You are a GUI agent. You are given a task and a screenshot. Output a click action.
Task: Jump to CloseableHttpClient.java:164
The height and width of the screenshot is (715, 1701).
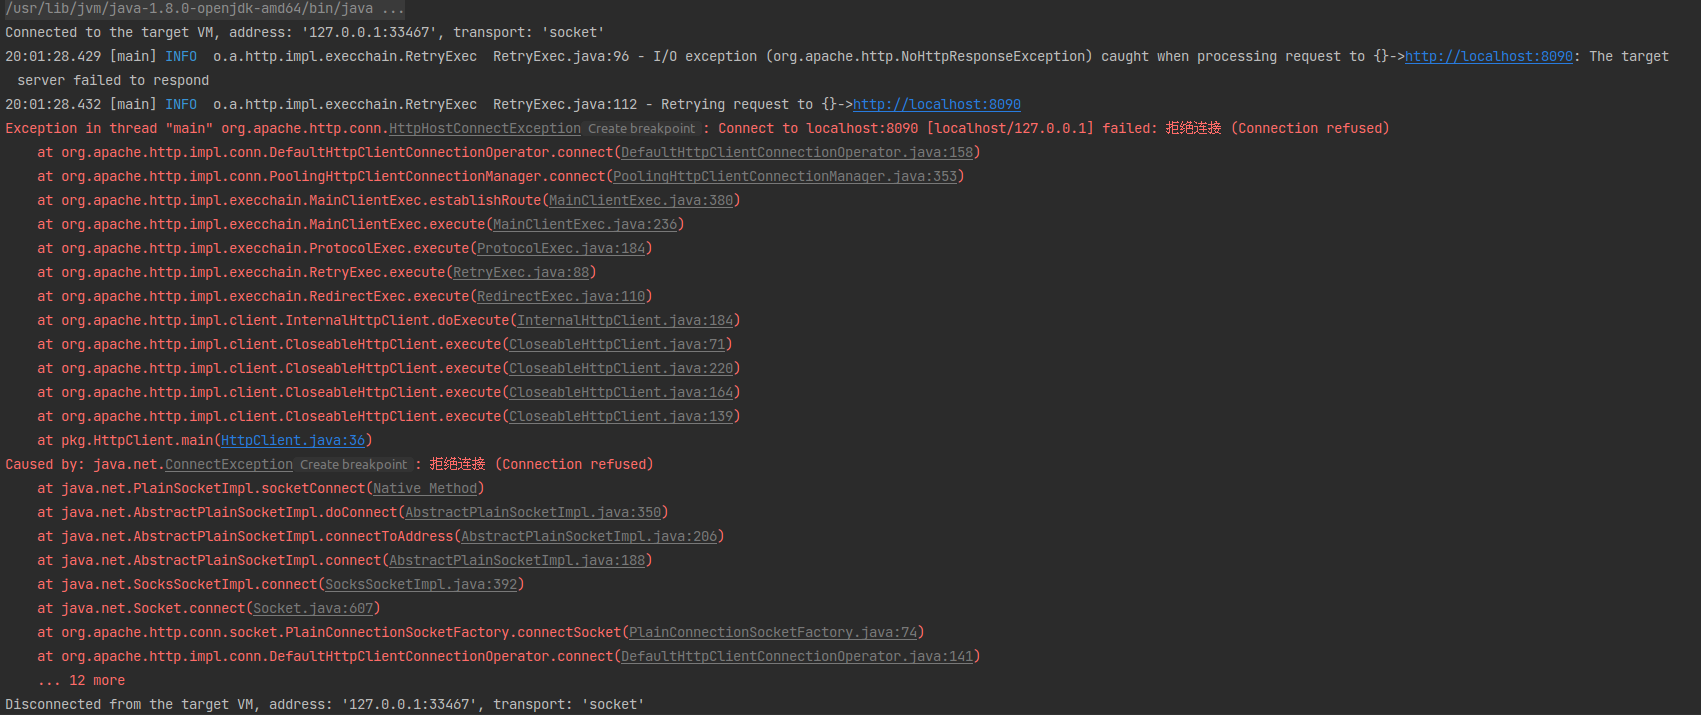point(621,392)
